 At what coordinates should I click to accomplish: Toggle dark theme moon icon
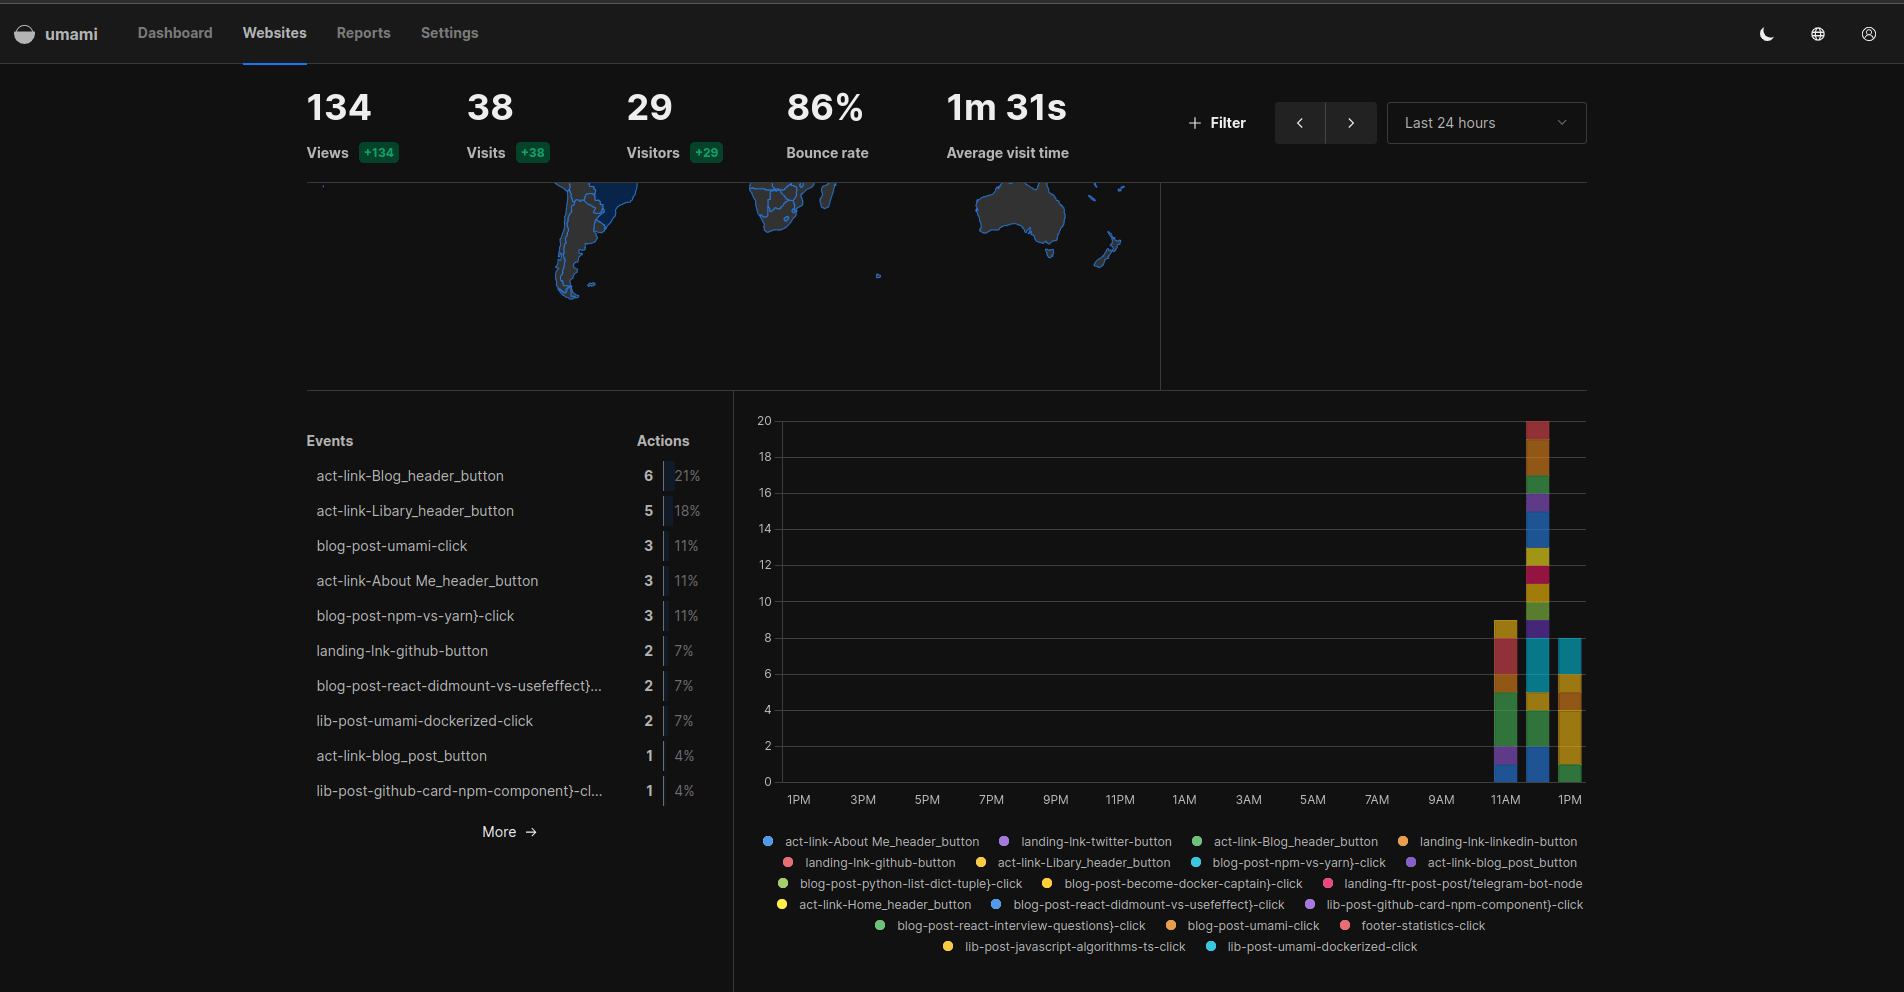click(1767, 34)
